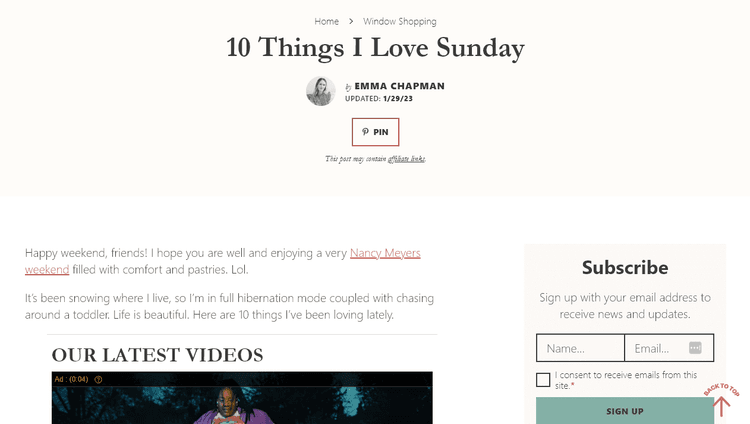
Task: Go to Window Shopping category breadcrumb
Action: click(399, 21)
